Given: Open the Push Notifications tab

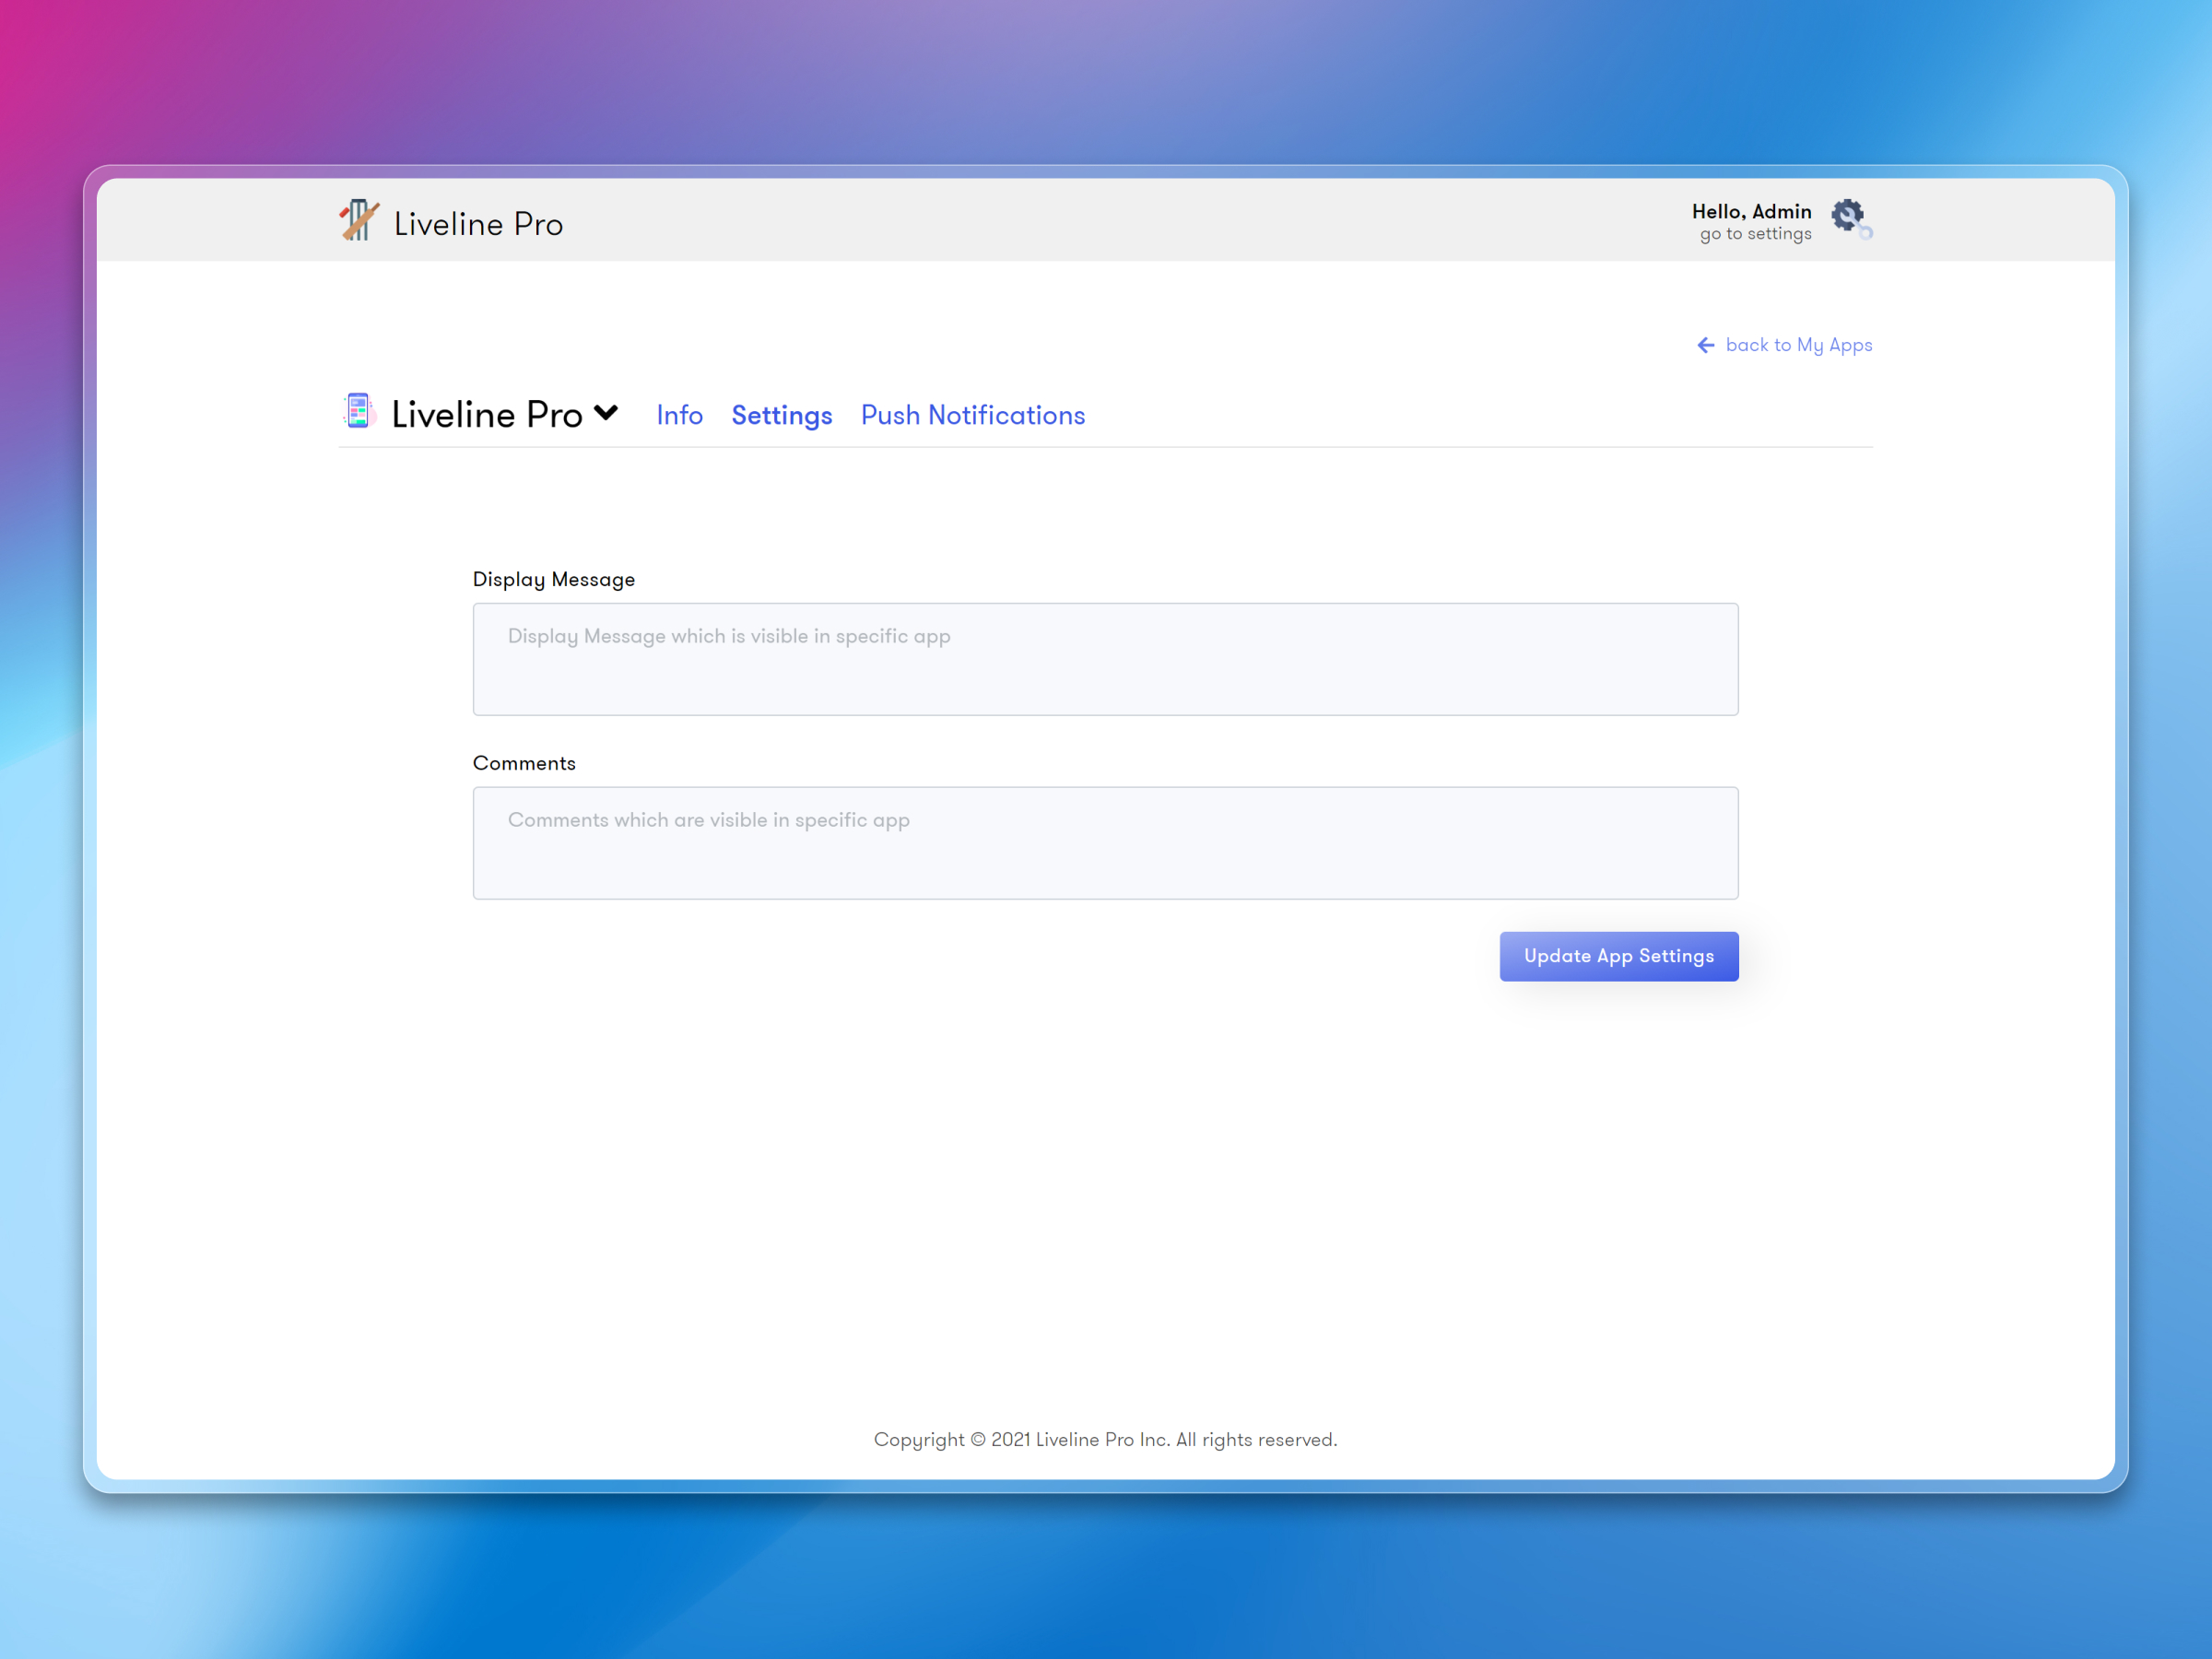Looking at the screenshot, I should 972,415.
